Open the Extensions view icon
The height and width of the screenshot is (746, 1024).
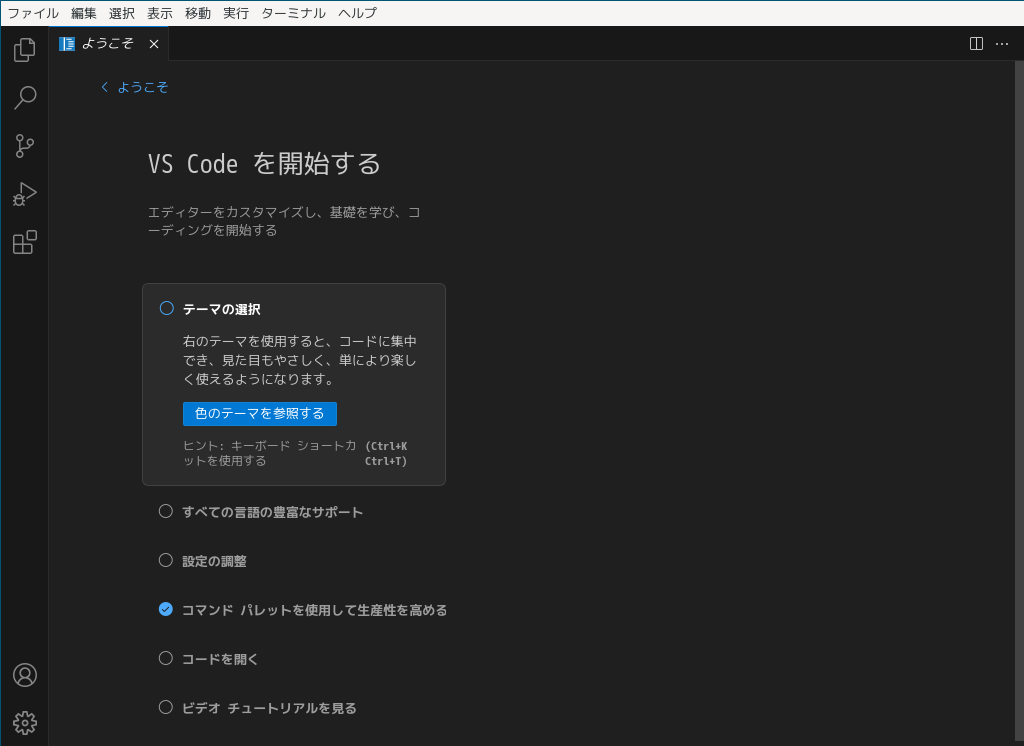(25, 242)
